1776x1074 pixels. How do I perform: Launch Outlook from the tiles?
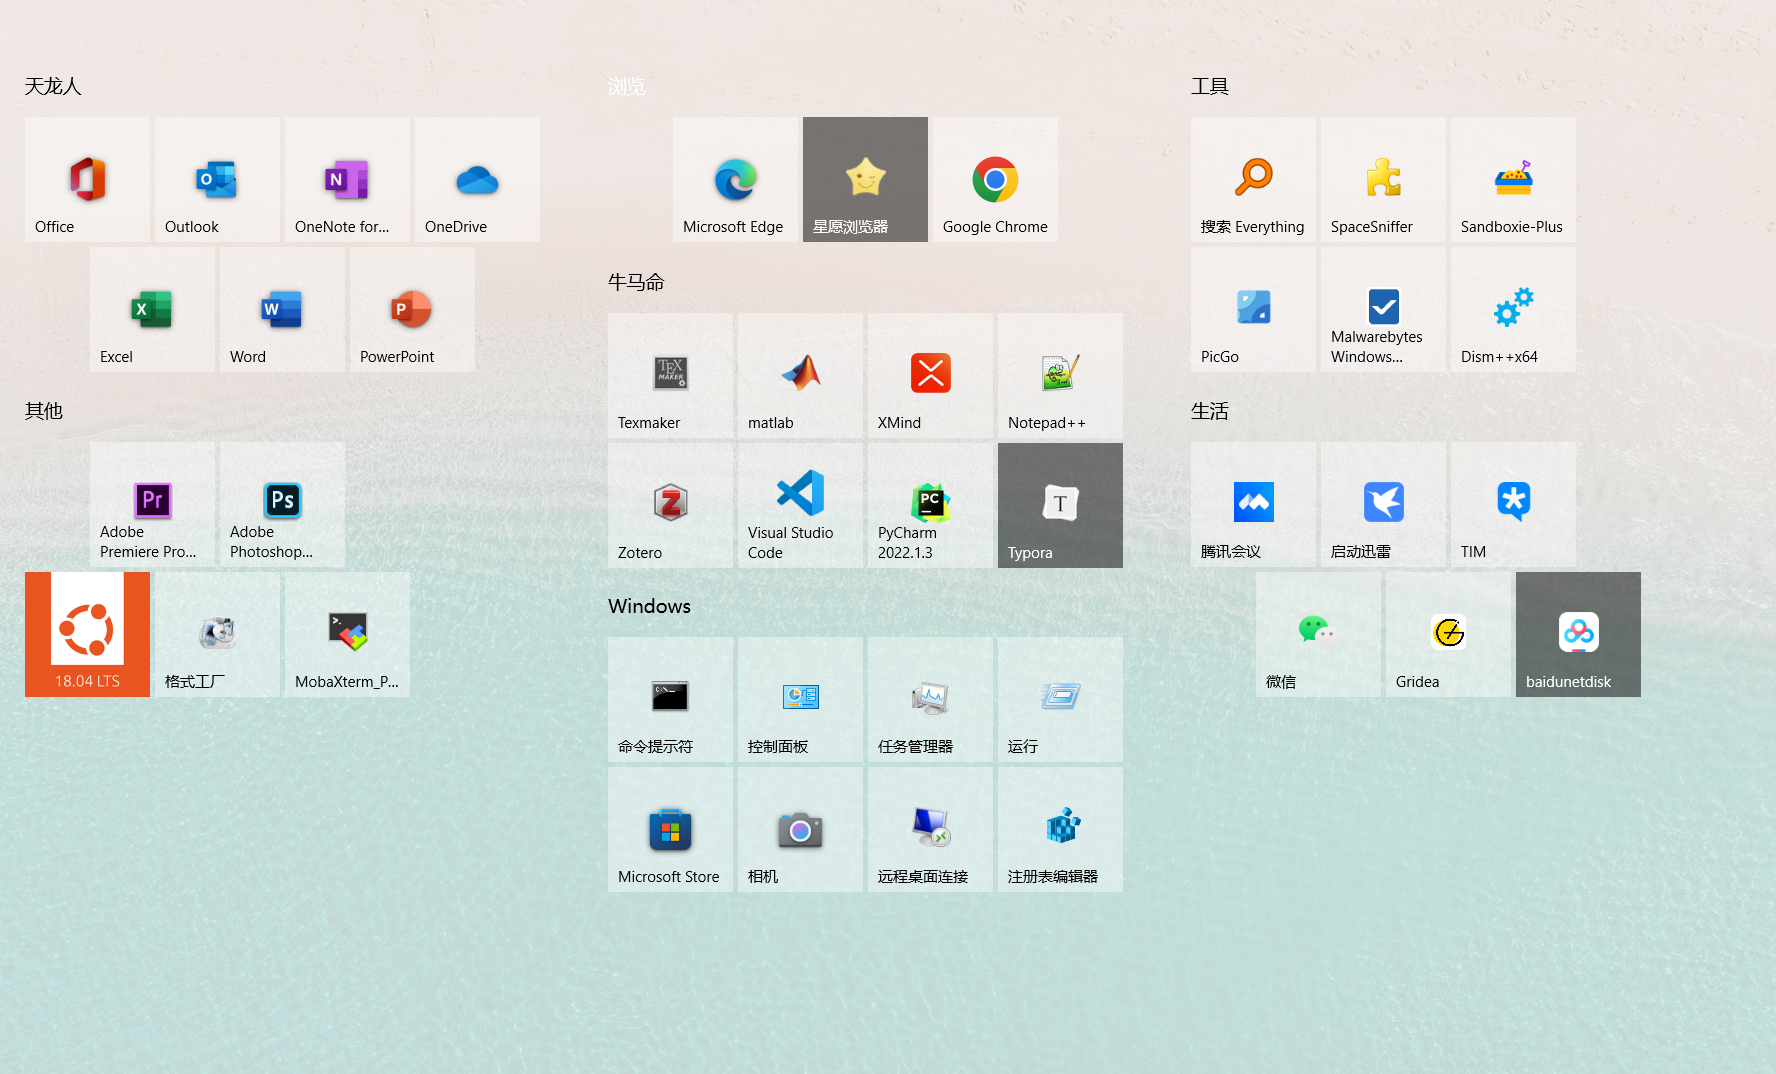(217, 179)
